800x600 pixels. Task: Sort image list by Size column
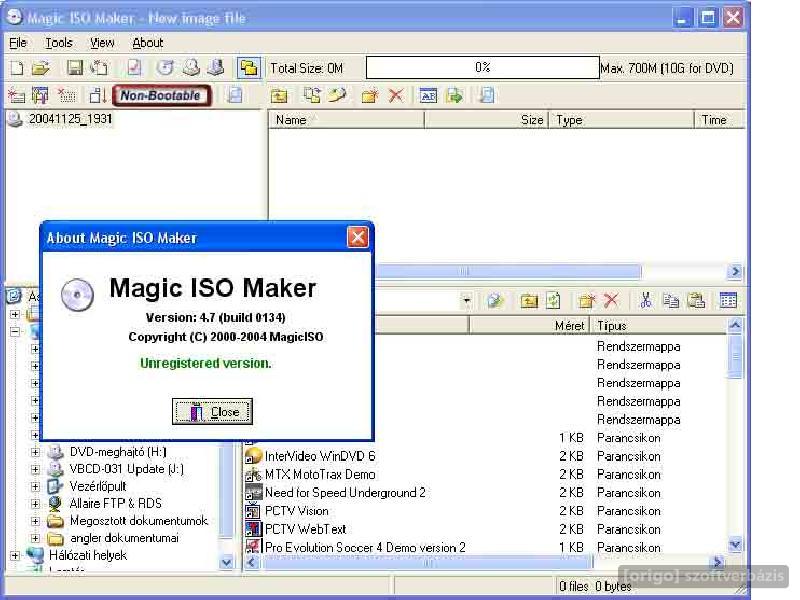(486, 120)
